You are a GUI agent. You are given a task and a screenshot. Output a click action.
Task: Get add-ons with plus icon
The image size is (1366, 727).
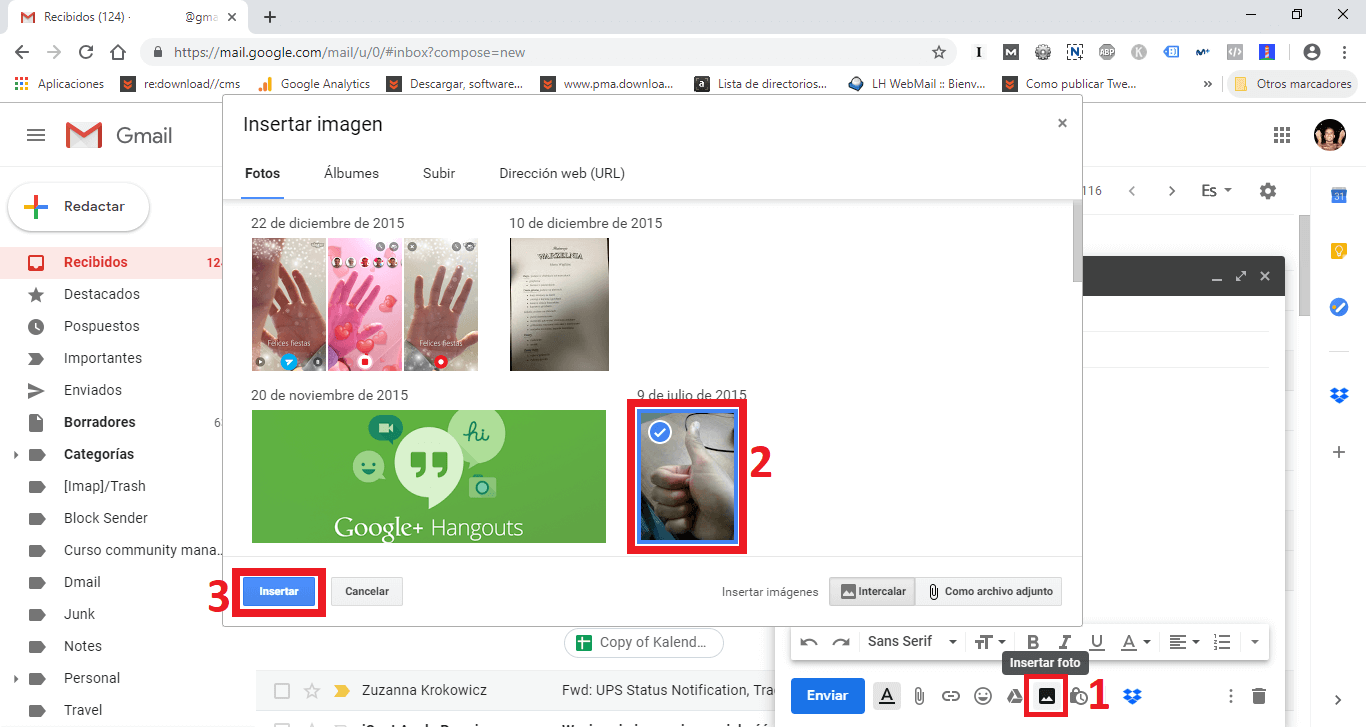1339,452
